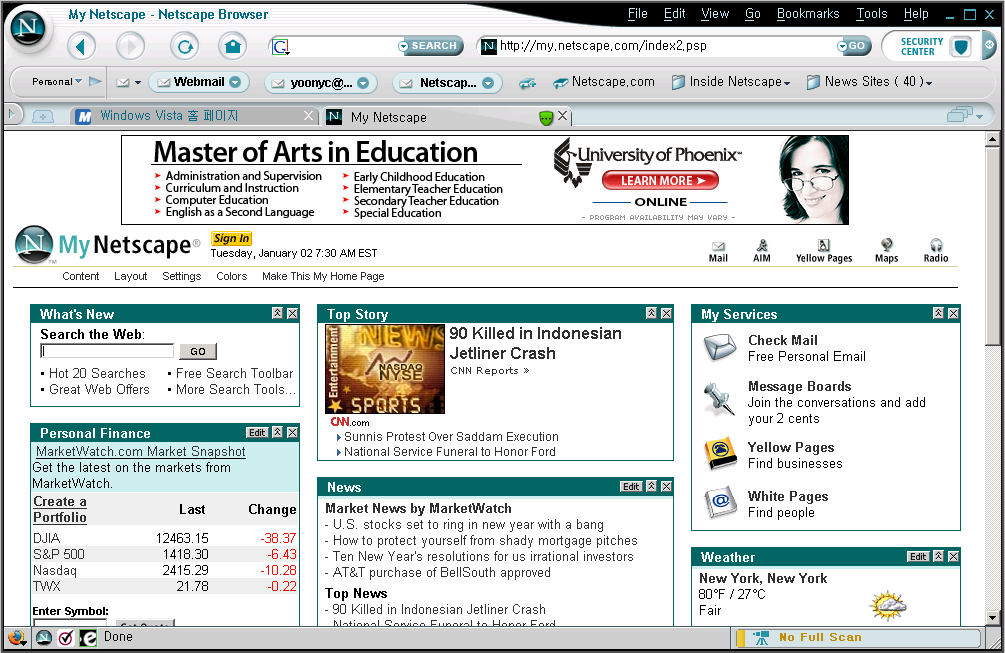1005x653 pixels.
Task: Edit the Personal Finance panel
Action: [257, 433]
